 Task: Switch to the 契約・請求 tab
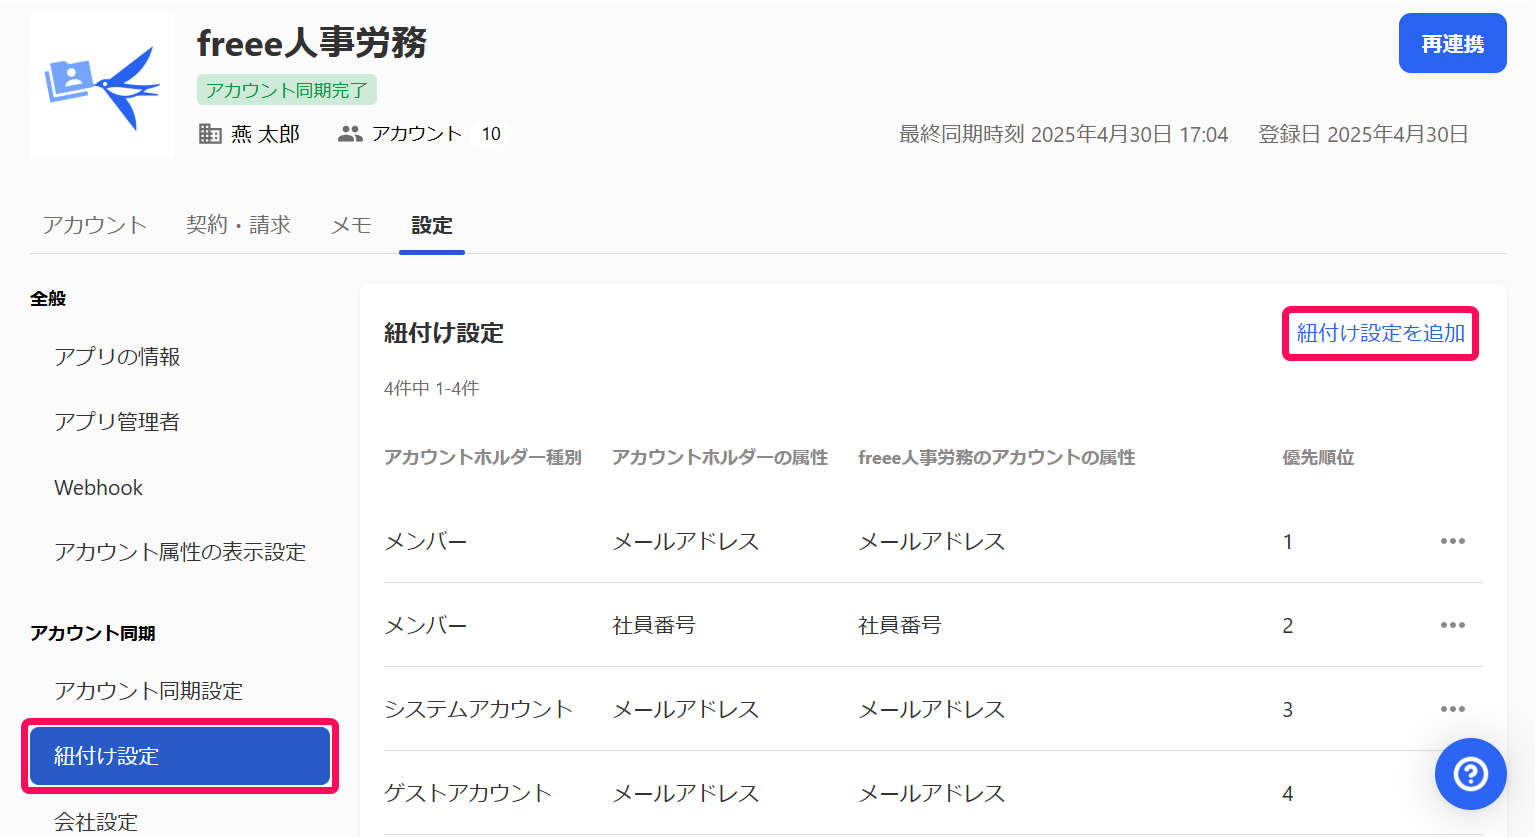tap(238, 225)
